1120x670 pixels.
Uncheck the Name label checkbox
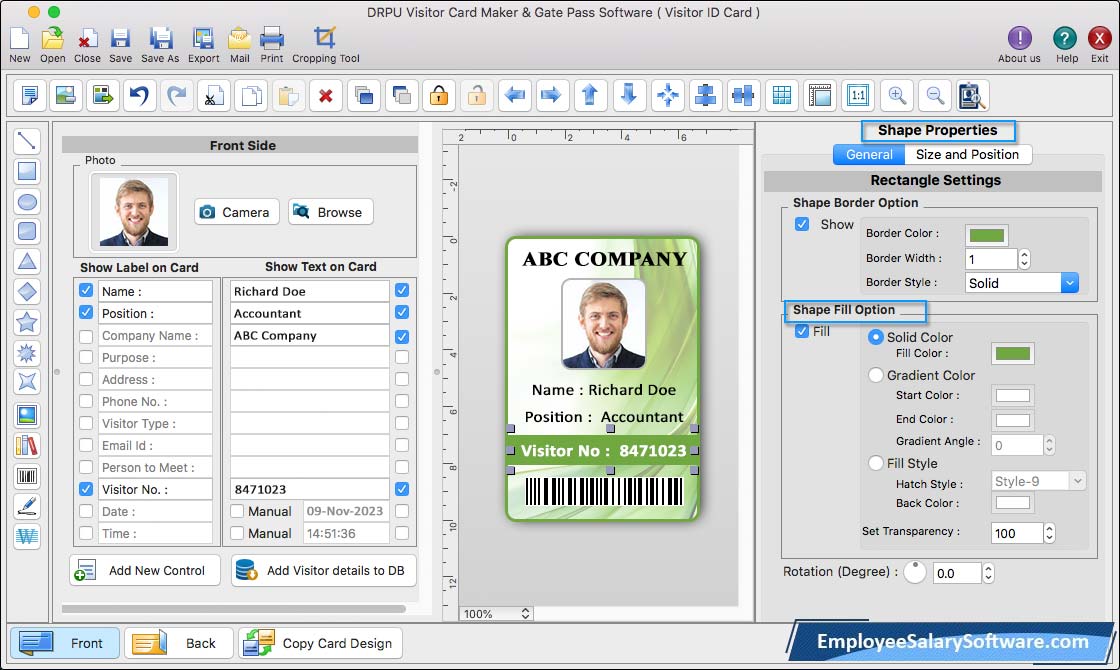click(x=86, y=291)
